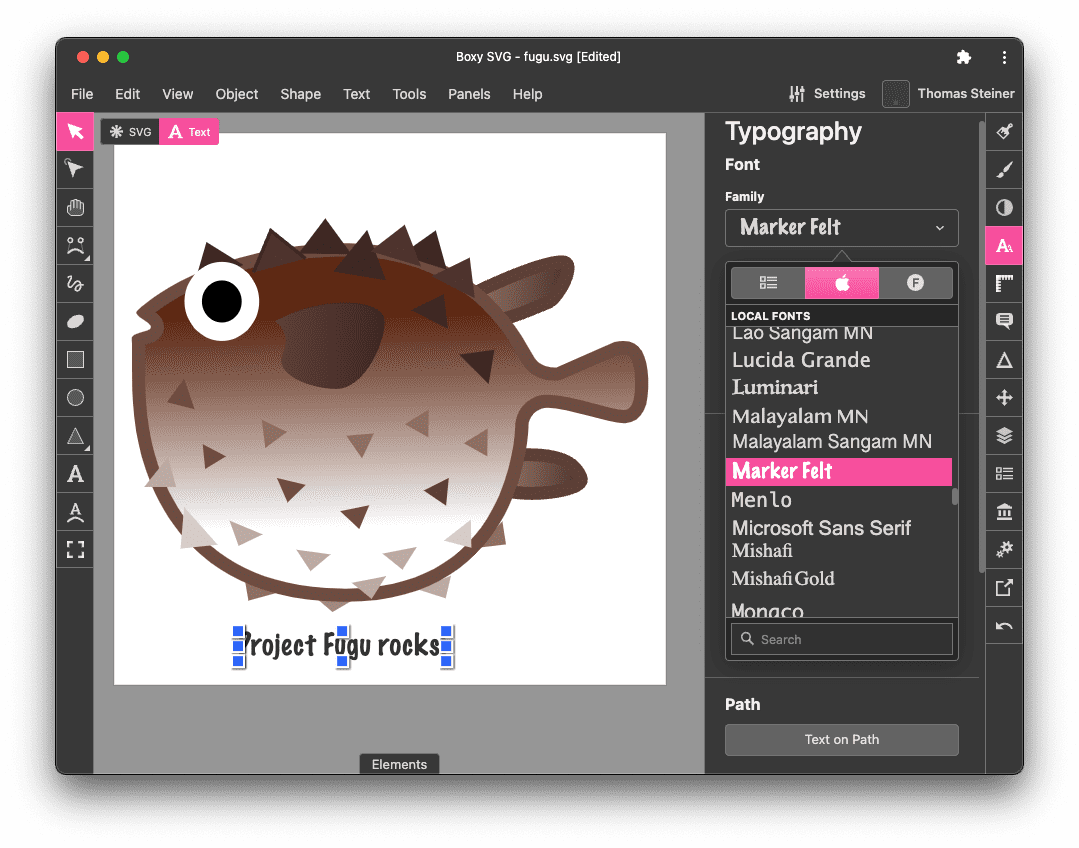Select the Text tool
The height and width of the screenshot is (848, 1079).
75,474
